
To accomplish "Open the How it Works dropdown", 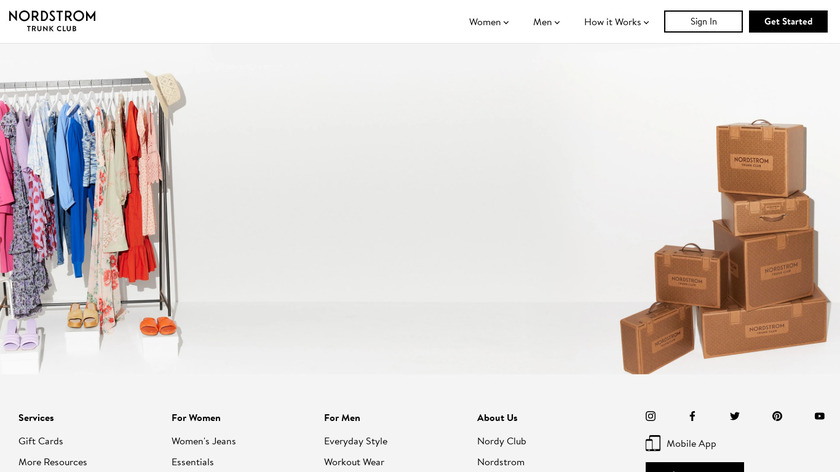I will click(616, 22).
